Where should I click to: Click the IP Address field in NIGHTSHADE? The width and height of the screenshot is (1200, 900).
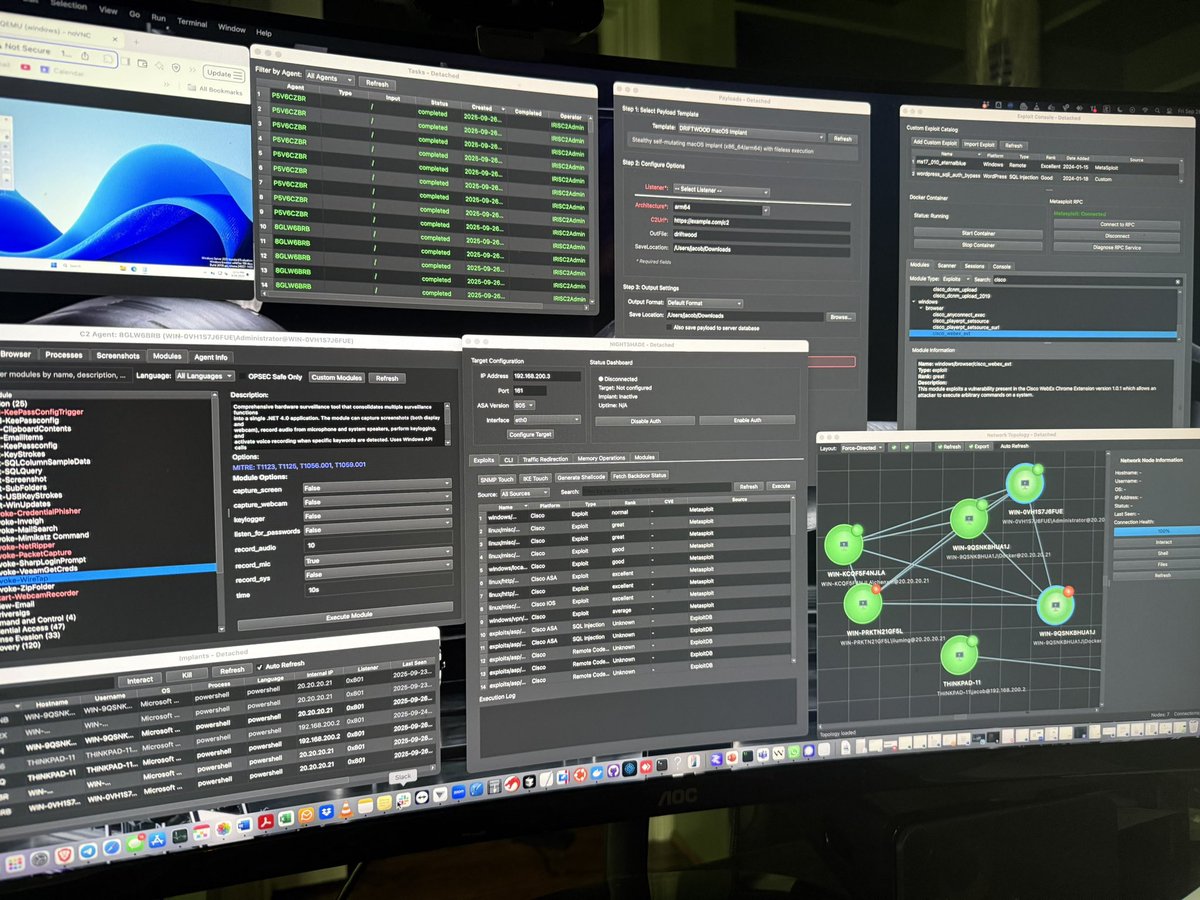547,376
